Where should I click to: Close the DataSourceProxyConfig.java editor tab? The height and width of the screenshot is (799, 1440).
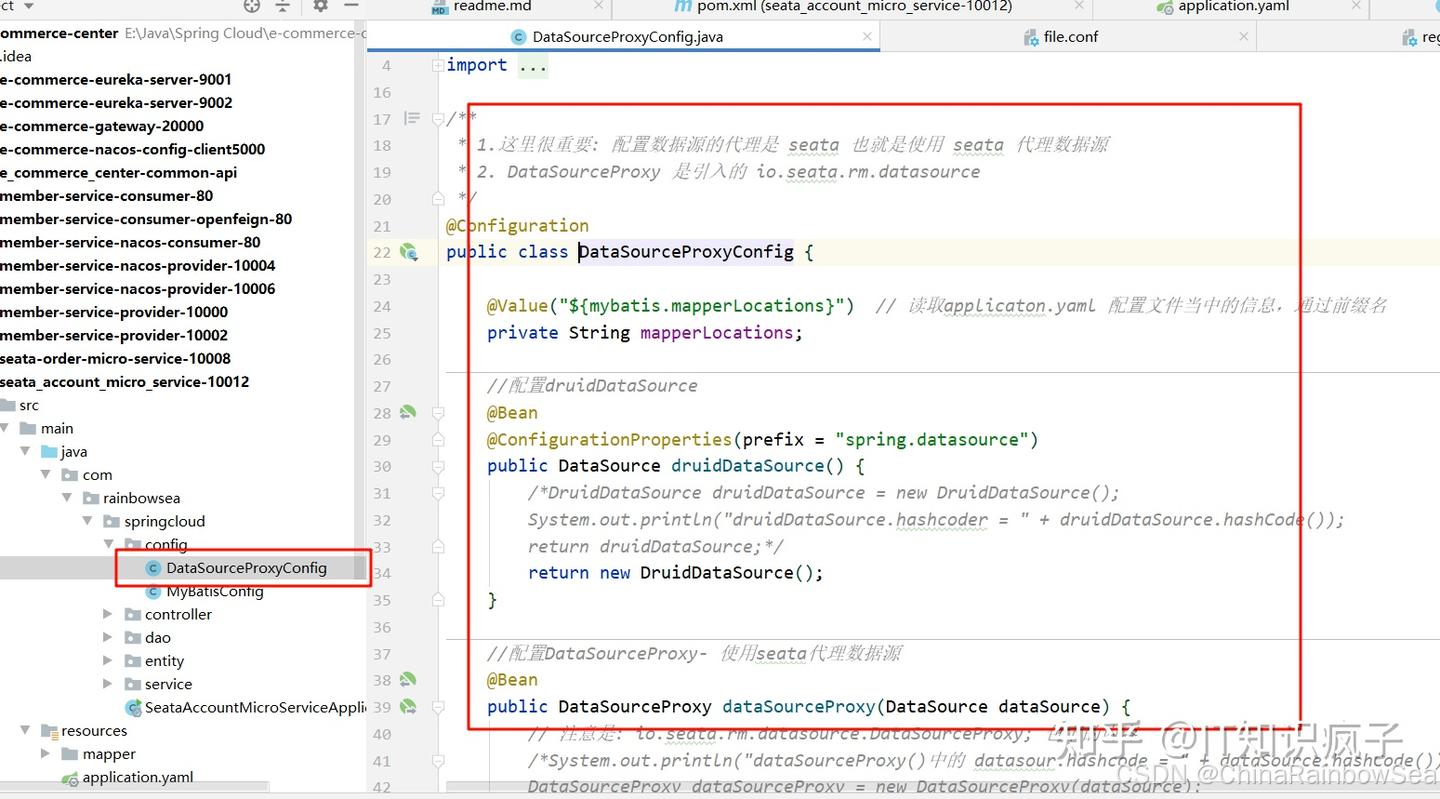tap(866, 36)
